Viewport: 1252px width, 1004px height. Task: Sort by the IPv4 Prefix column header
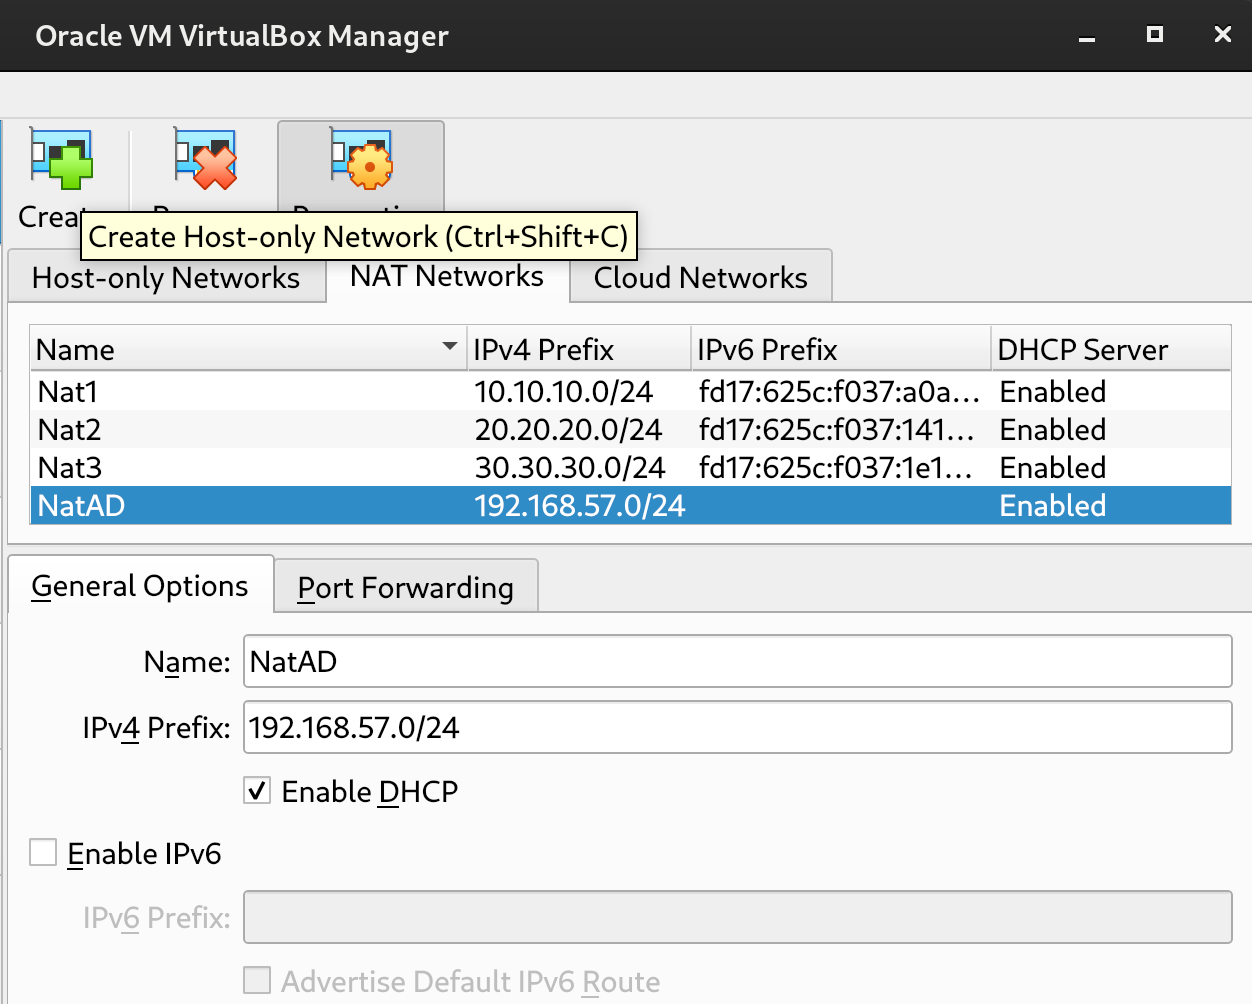(x=580, y=349)
